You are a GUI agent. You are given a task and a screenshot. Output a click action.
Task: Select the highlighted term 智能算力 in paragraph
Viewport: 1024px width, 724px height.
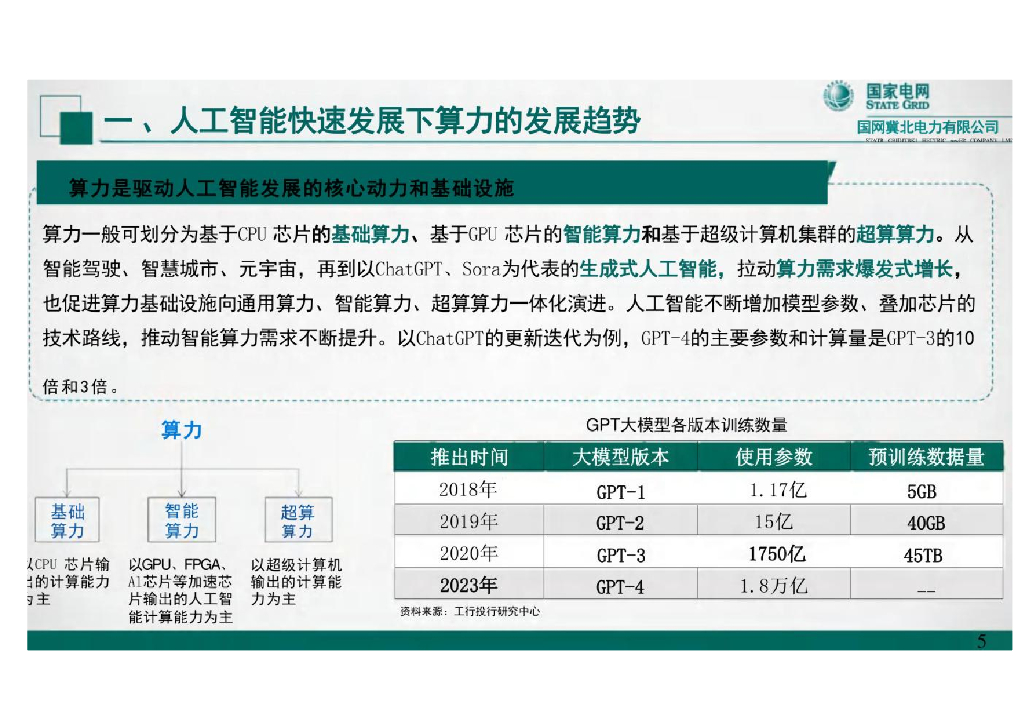coord(601,234)
